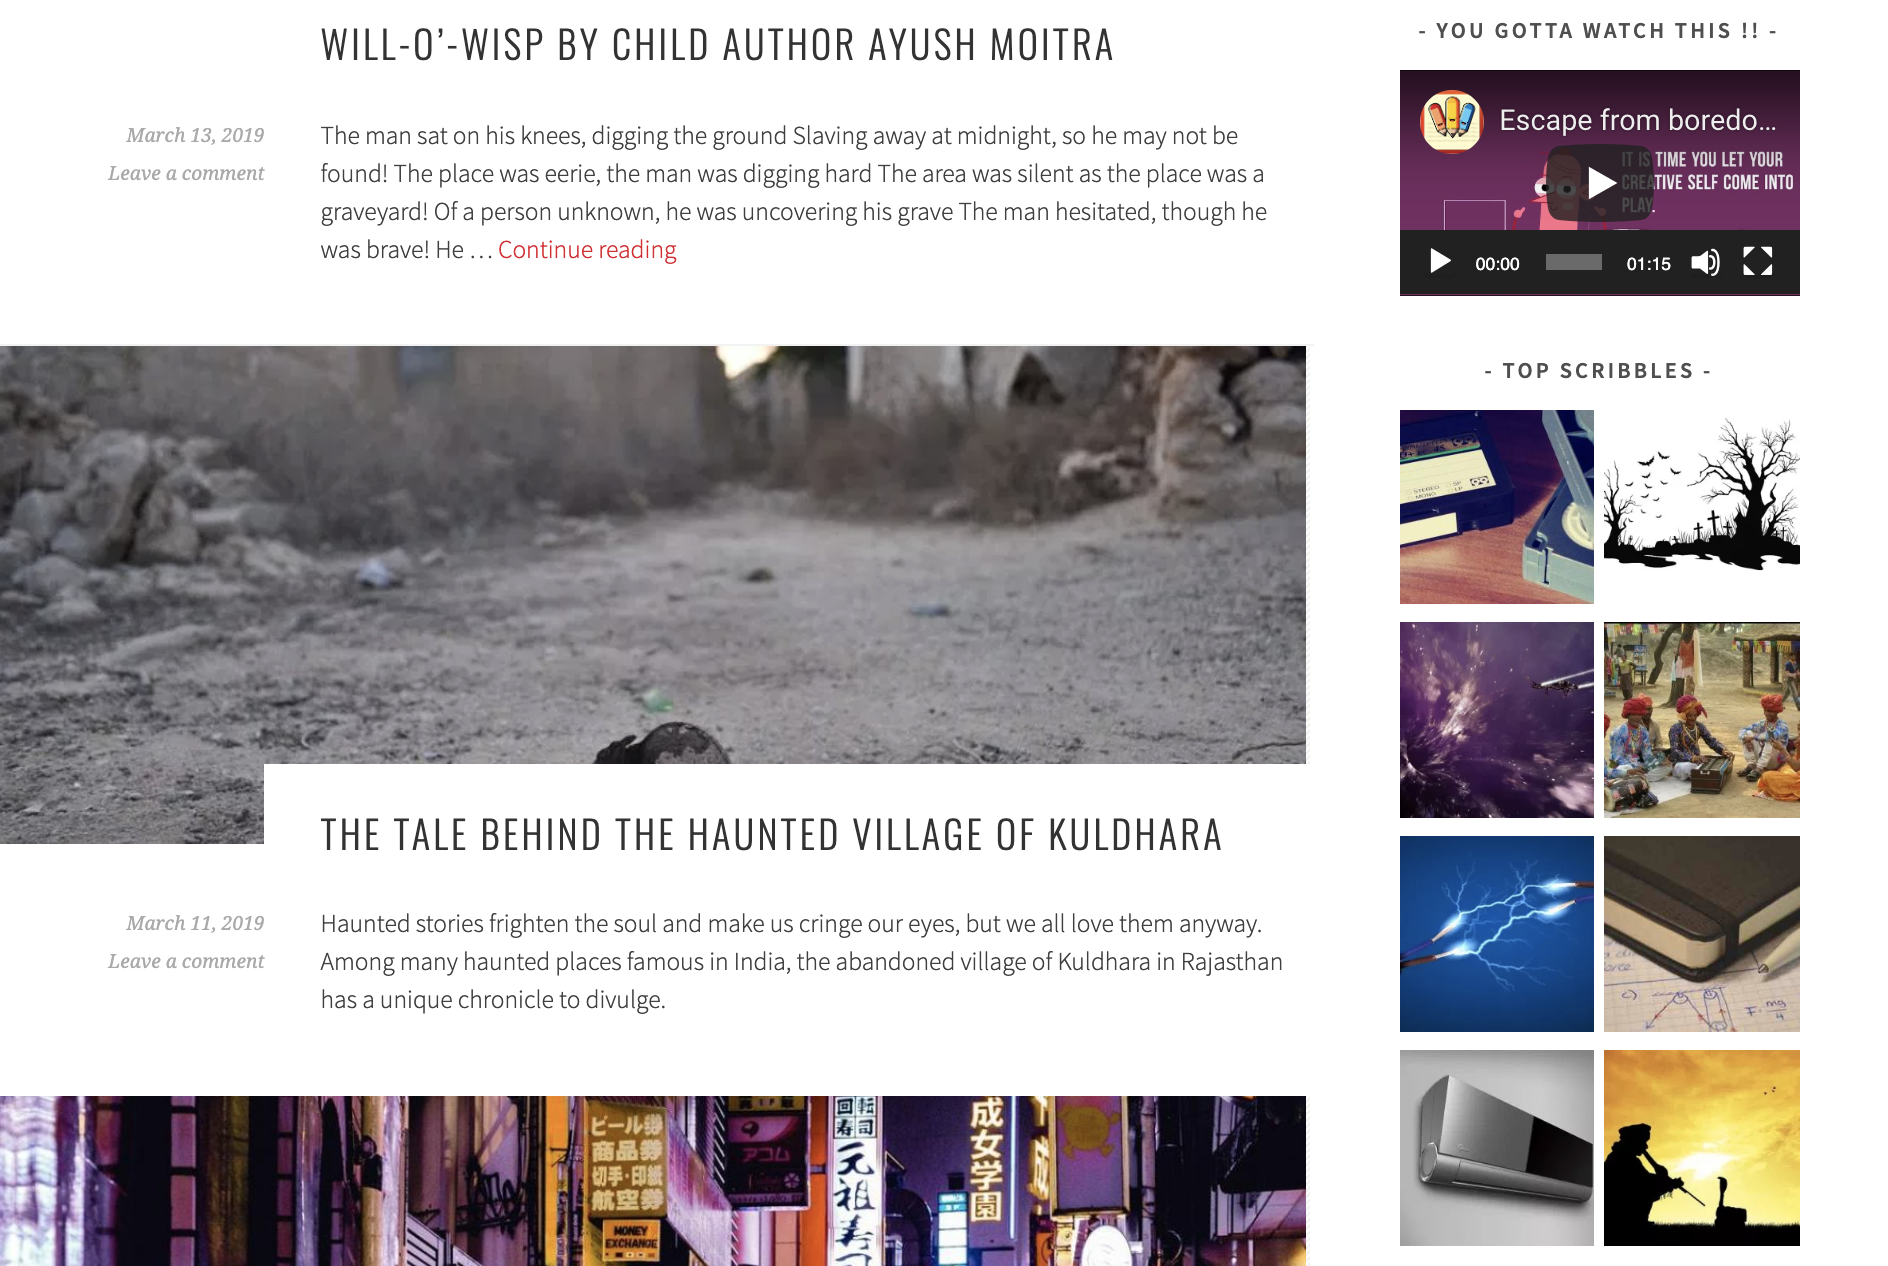Click Leave a comment under March 11, 2019

(186, 961)
